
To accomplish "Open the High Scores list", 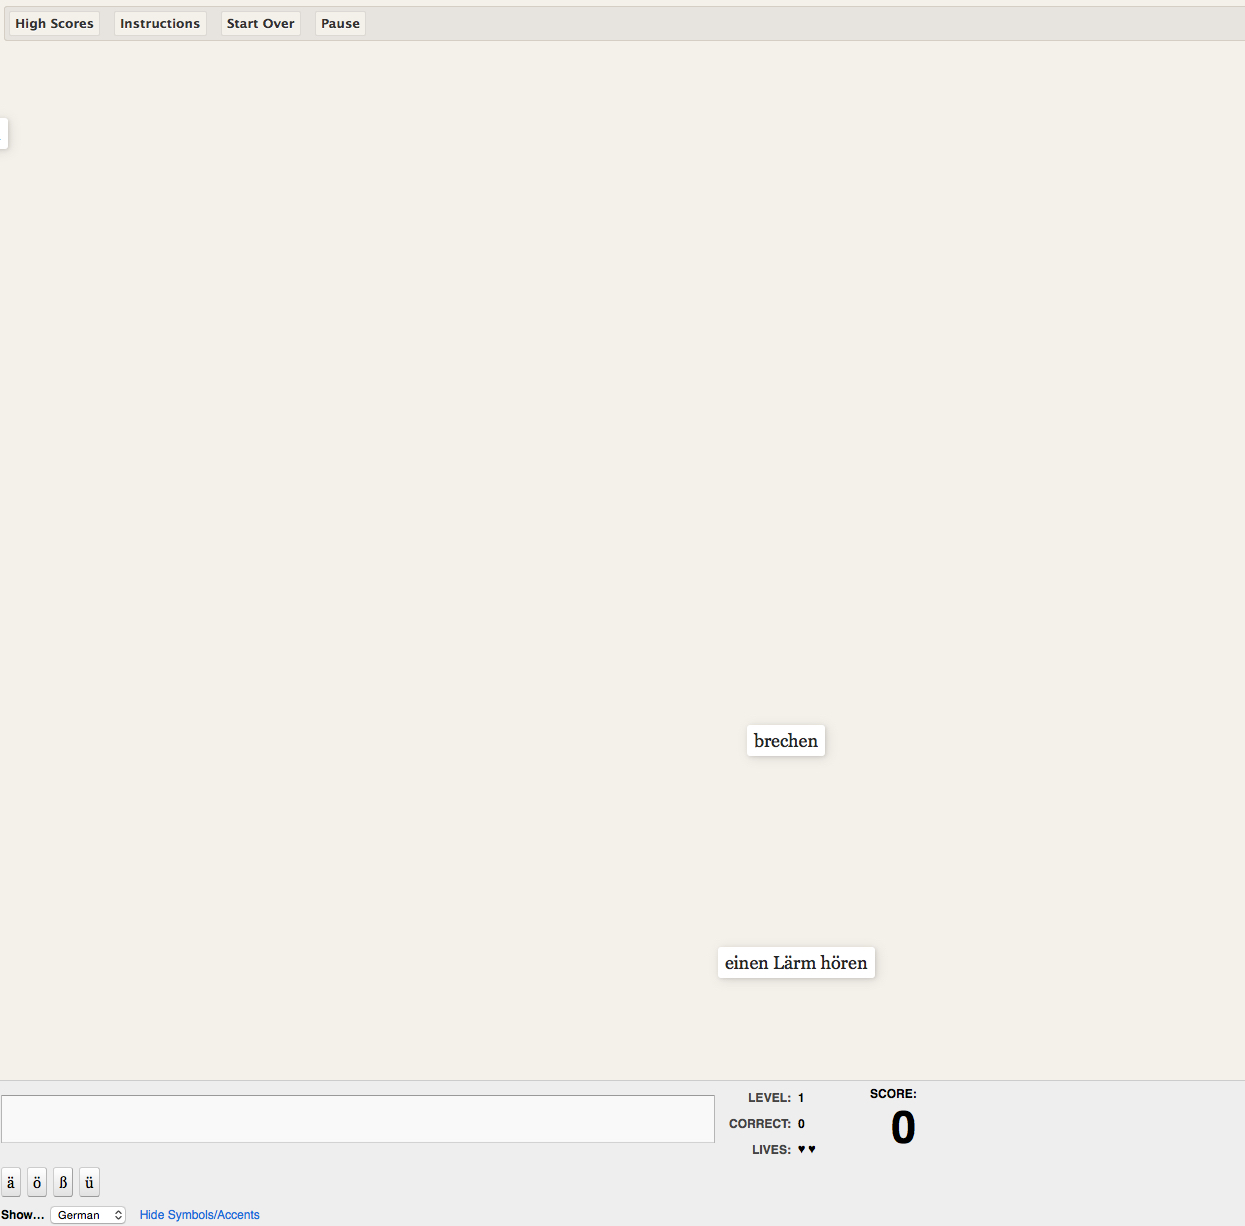I will (54, 23).
